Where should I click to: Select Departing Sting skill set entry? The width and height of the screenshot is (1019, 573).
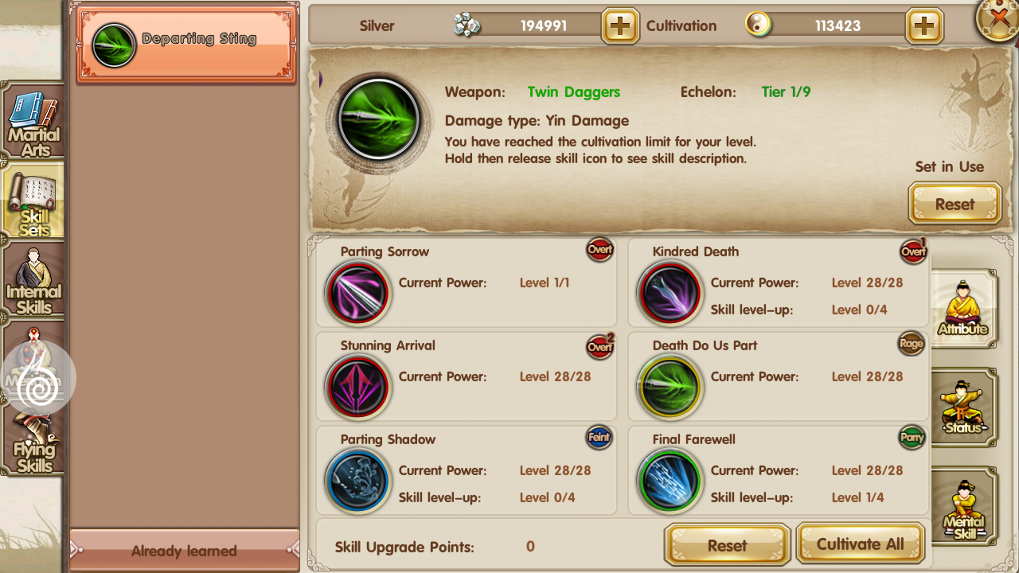click(187, 44)
